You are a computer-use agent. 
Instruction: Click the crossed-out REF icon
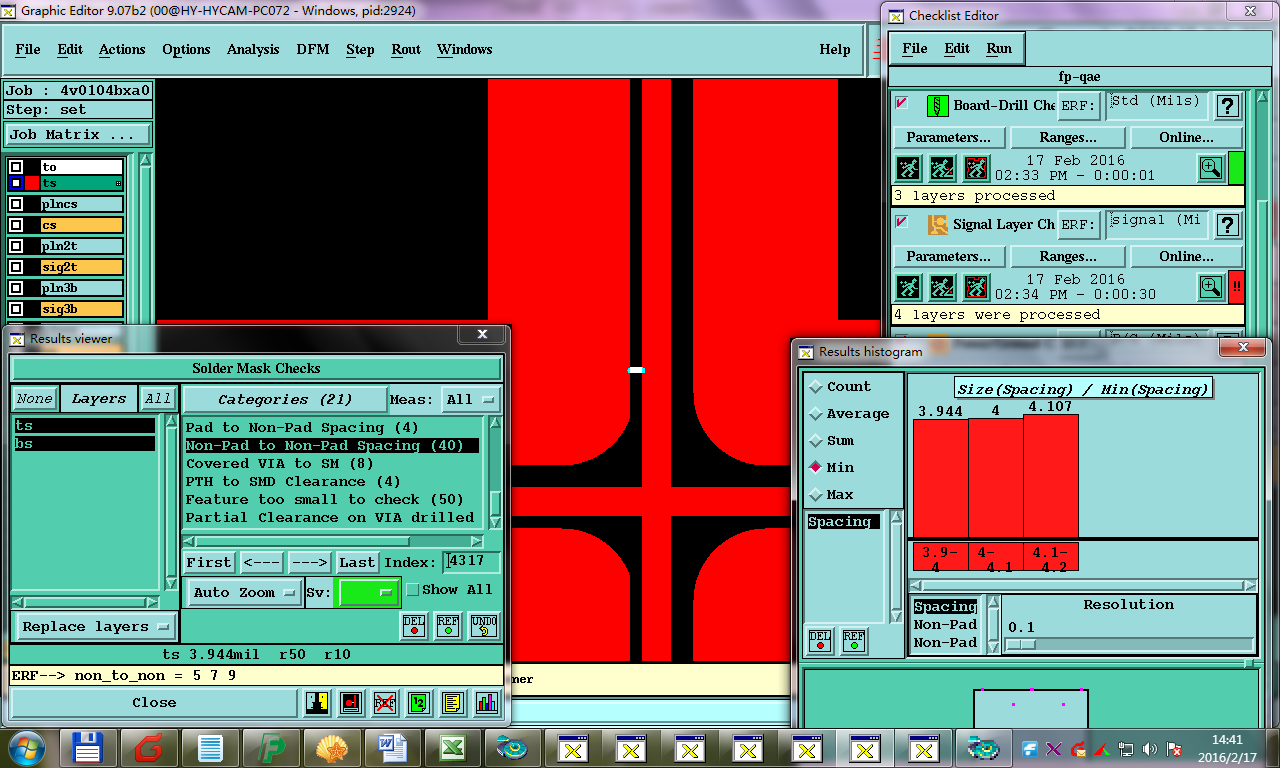click(384, 703)
